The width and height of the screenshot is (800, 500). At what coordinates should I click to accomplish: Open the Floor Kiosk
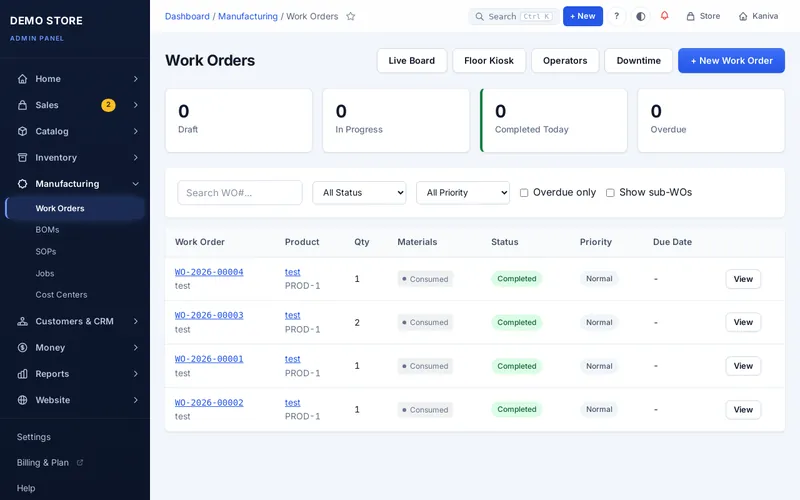click(489, 61)
